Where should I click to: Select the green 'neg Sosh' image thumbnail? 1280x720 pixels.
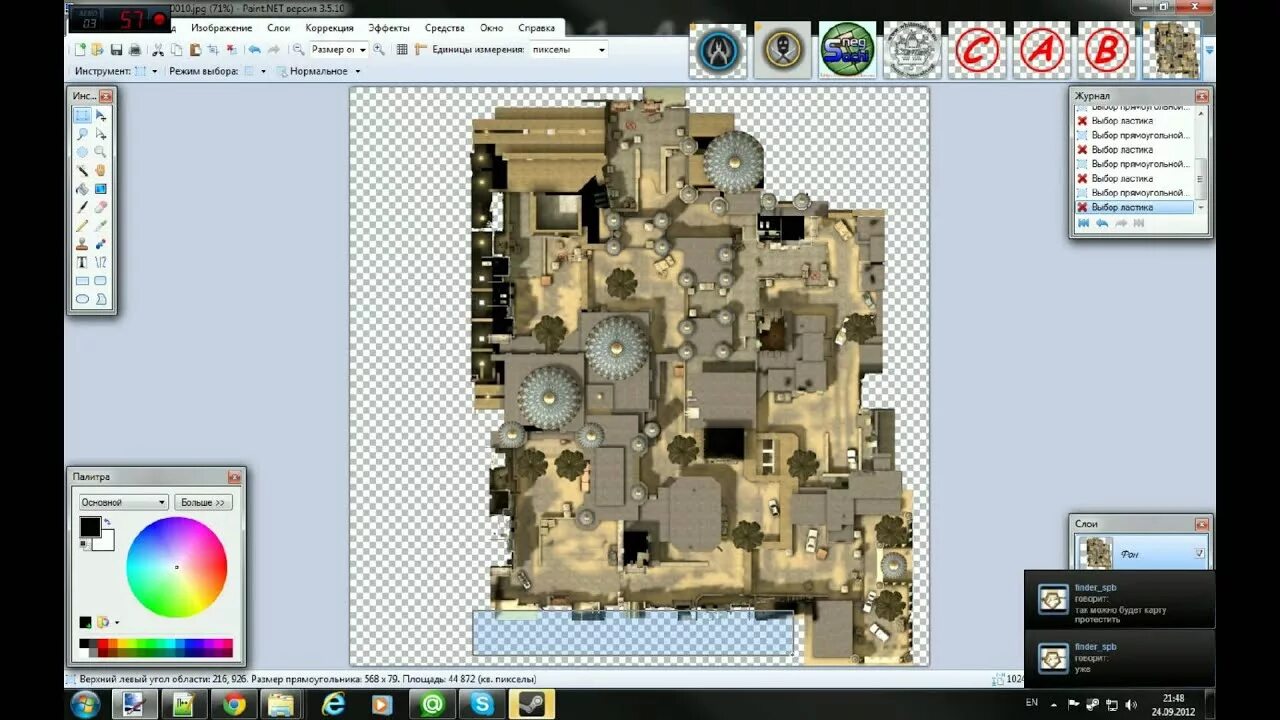(847, 50)
